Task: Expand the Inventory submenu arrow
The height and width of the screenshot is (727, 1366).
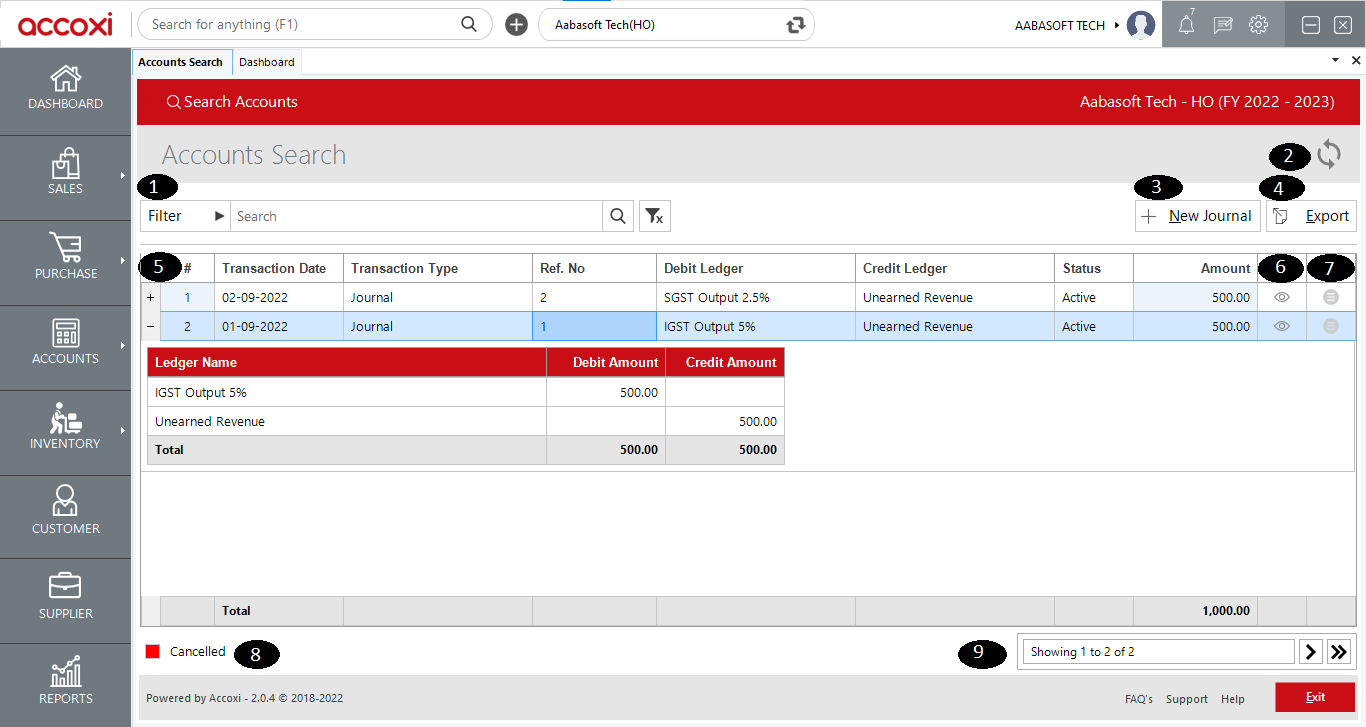Action: 122,430
